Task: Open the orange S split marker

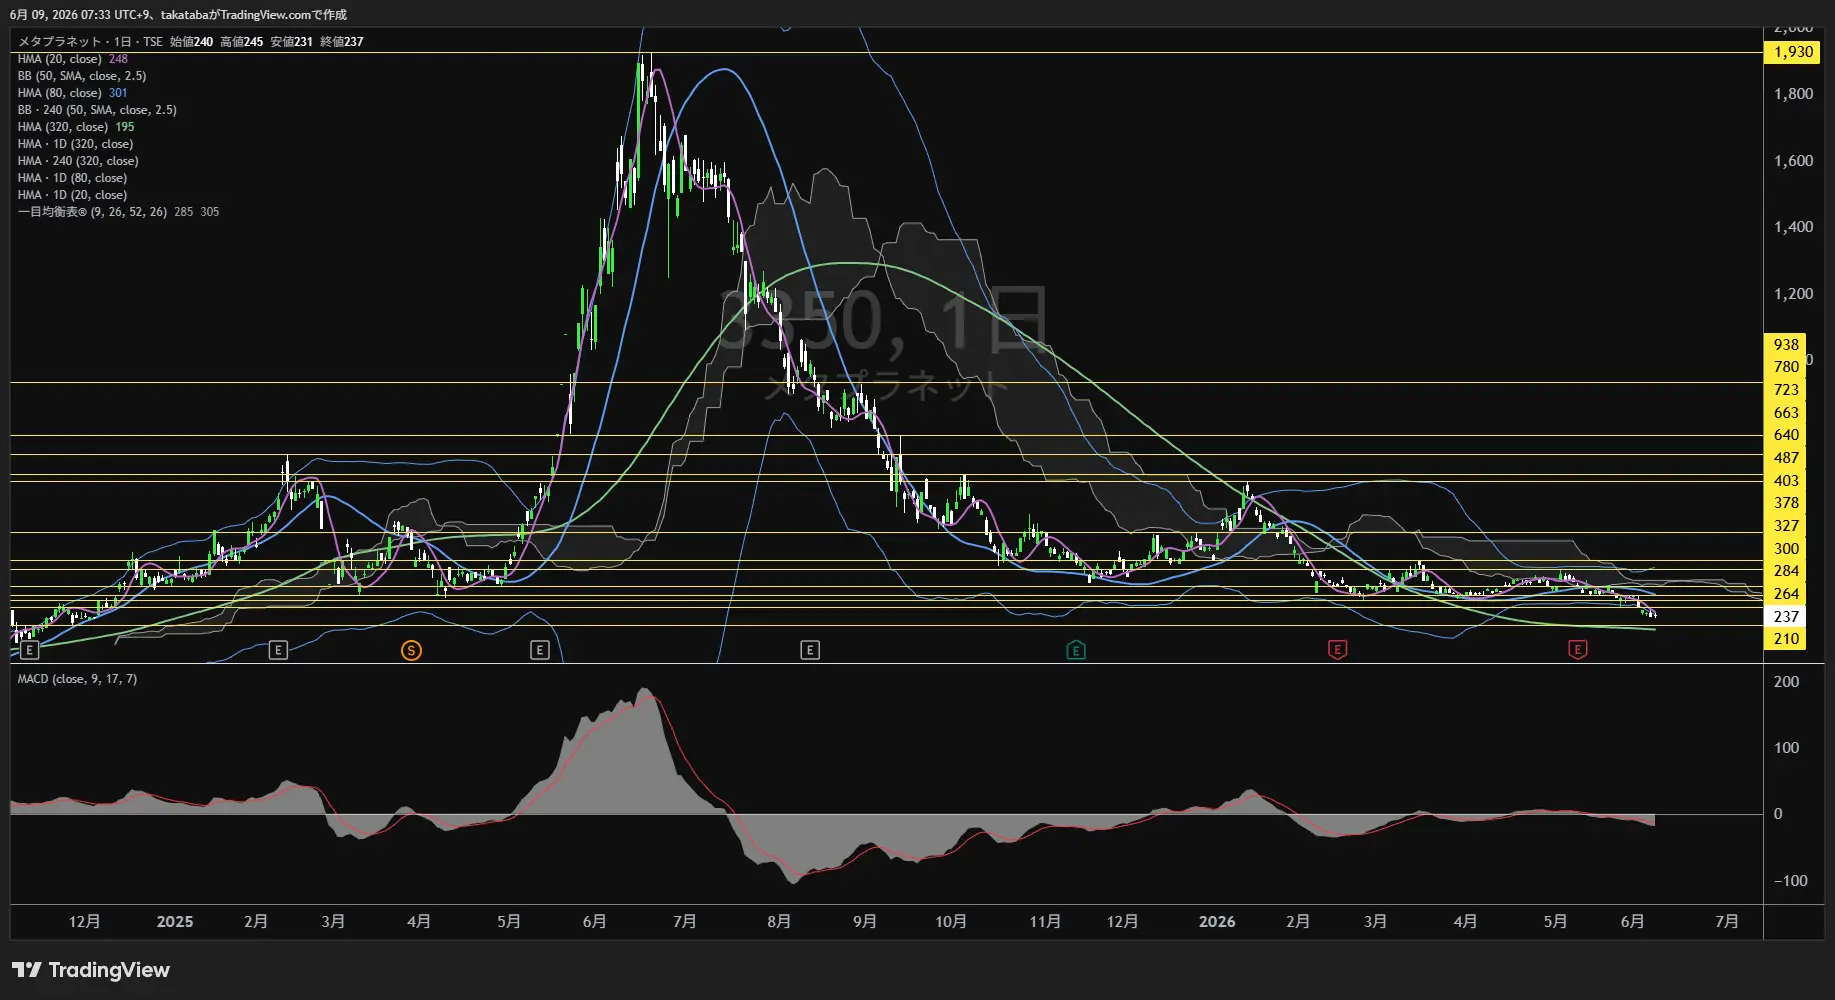Action: click(411, 651)
